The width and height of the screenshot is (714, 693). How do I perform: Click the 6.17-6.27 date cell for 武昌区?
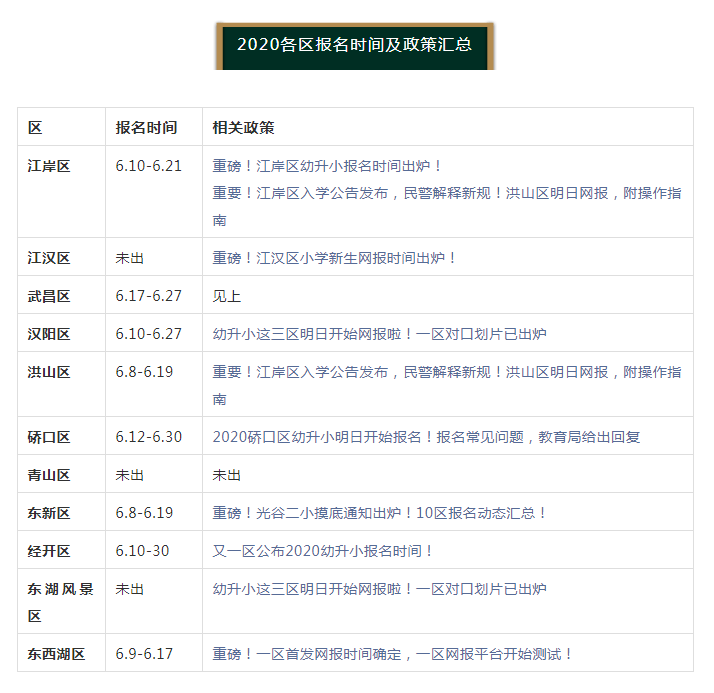click(148, 296)
